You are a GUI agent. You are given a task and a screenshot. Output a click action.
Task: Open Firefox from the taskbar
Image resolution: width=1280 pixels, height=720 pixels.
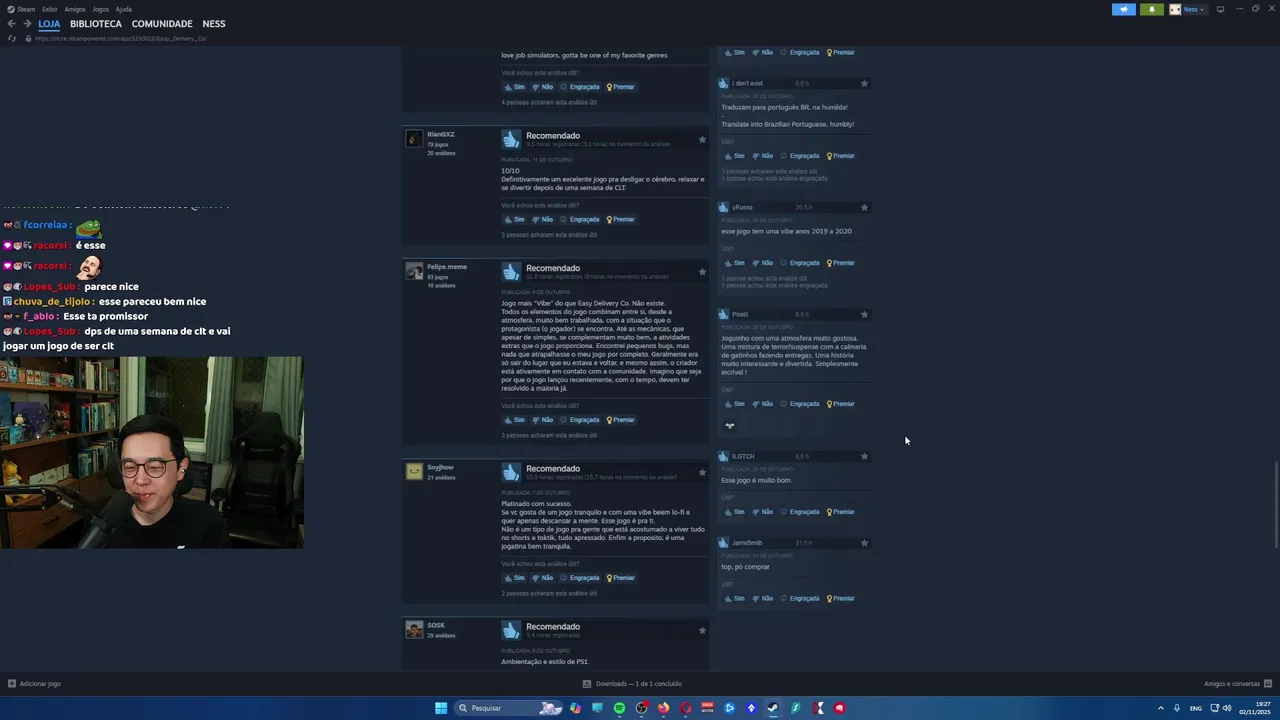663,708
